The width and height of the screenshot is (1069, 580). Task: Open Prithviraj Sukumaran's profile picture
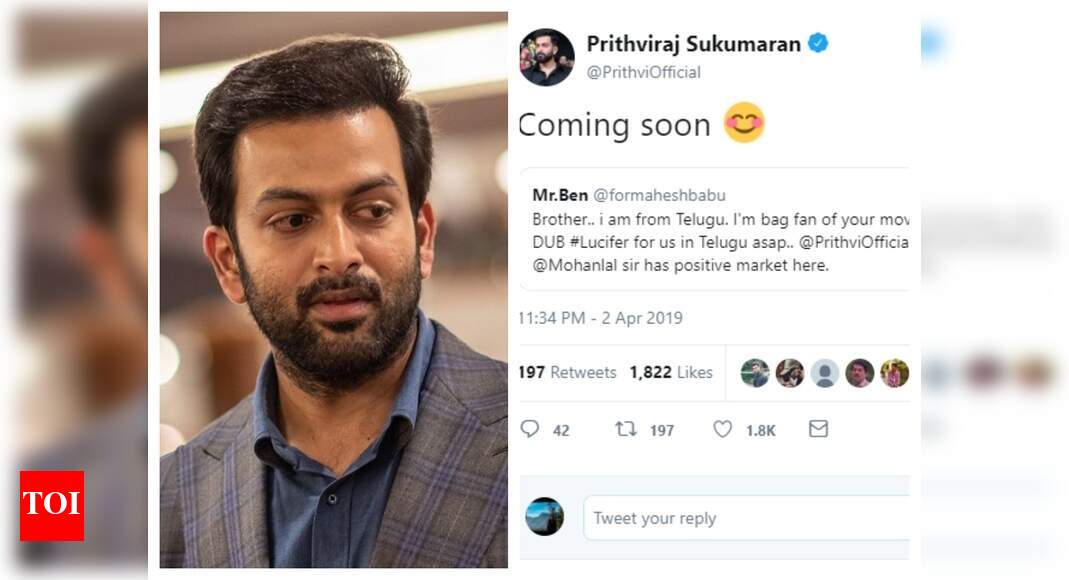pos(547,57)
